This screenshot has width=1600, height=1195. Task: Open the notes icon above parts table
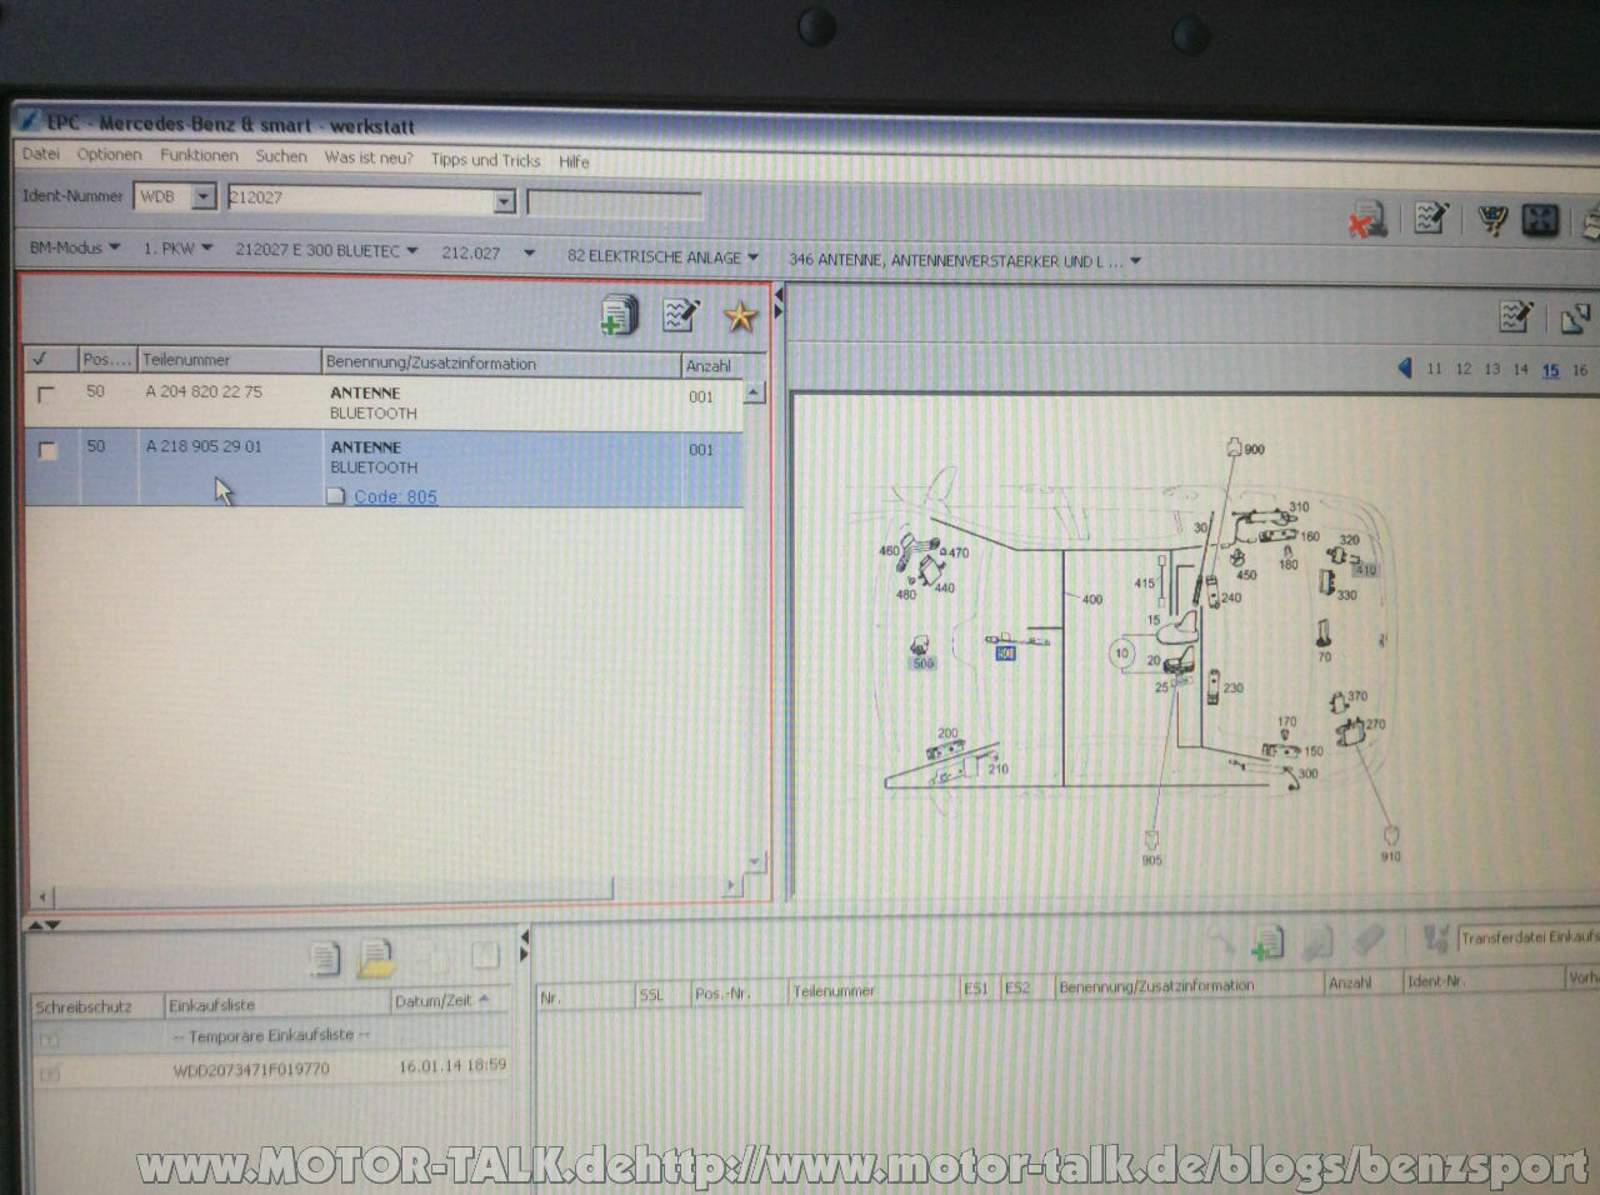click(681, 315)
